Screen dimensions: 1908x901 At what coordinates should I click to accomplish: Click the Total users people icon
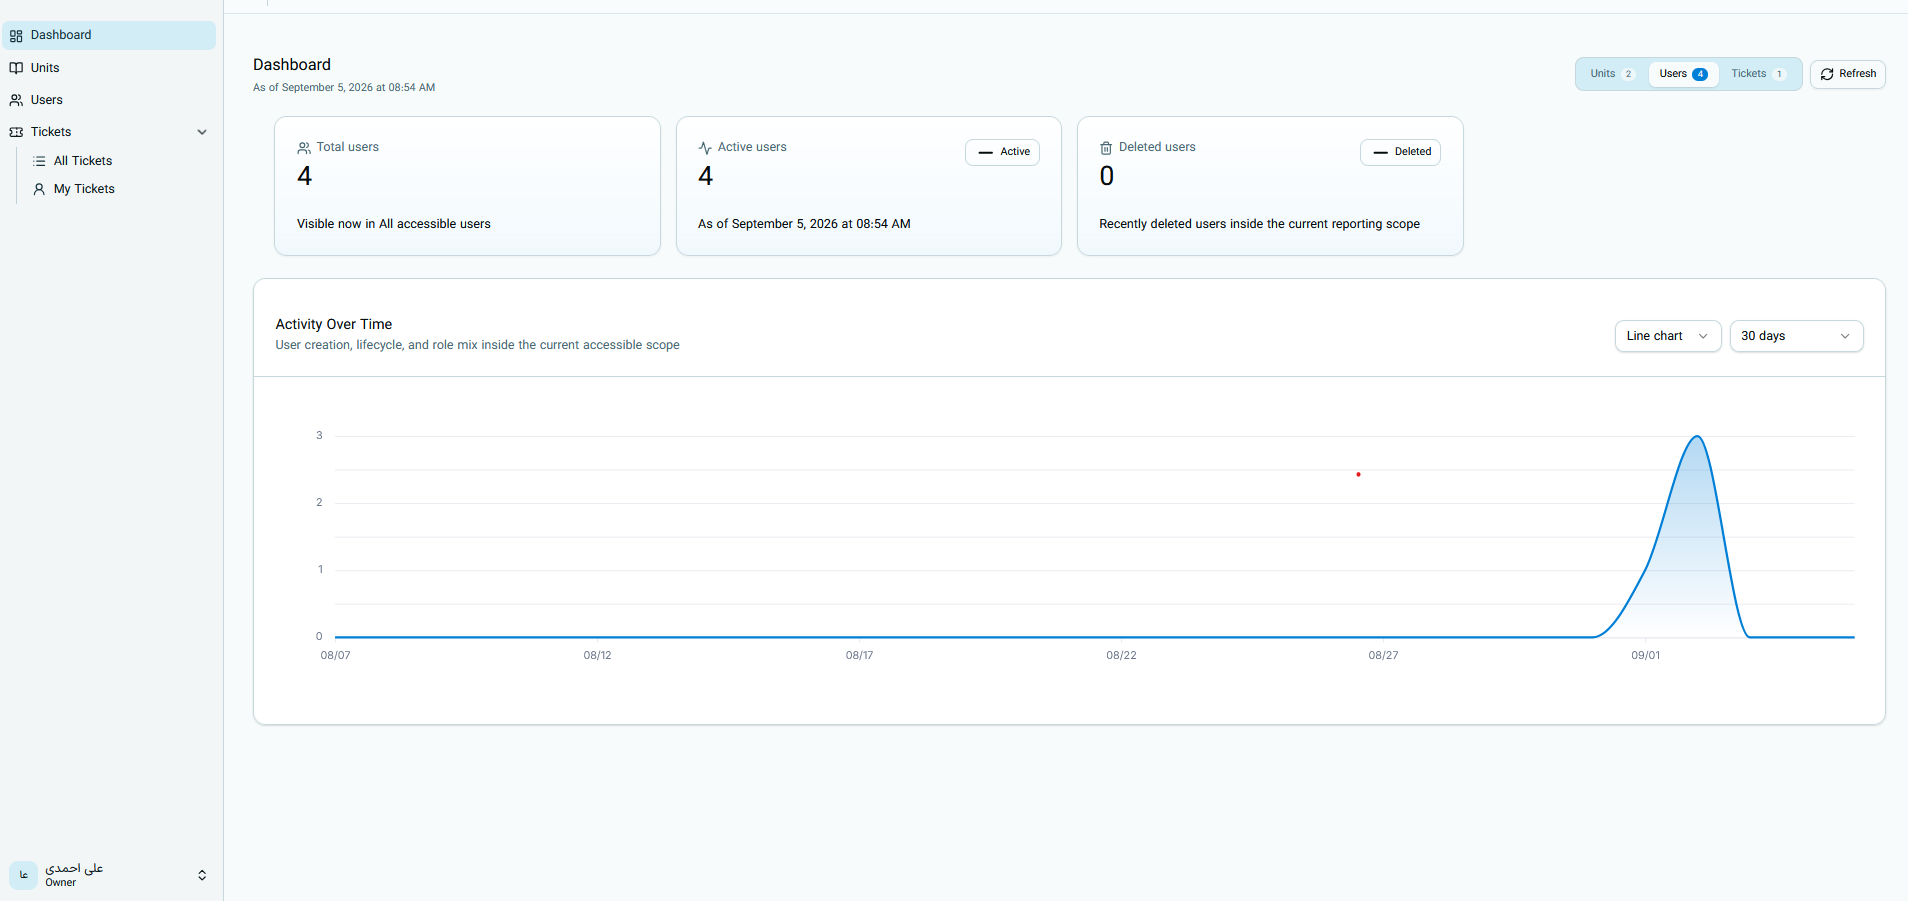pos(304,148)
